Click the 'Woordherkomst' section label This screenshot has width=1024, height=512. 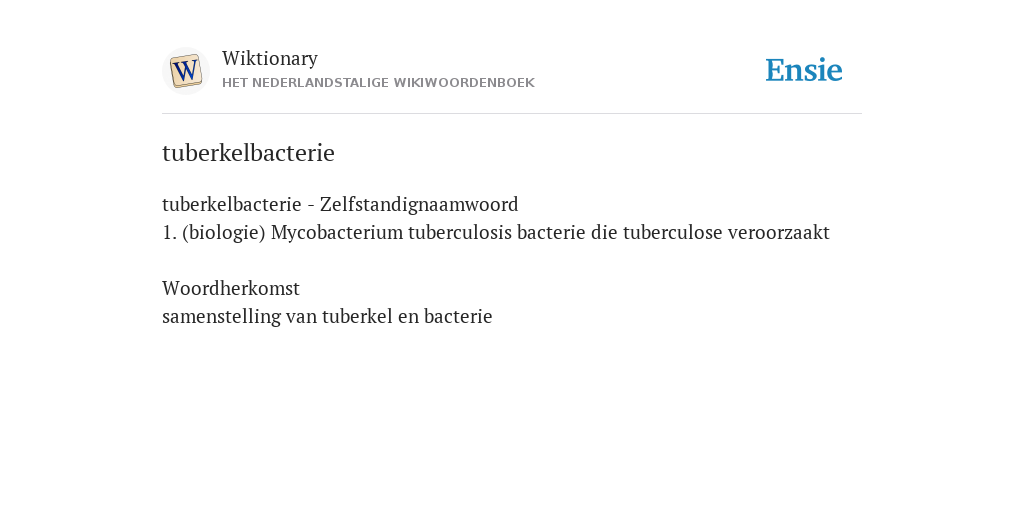coord(231,288)
